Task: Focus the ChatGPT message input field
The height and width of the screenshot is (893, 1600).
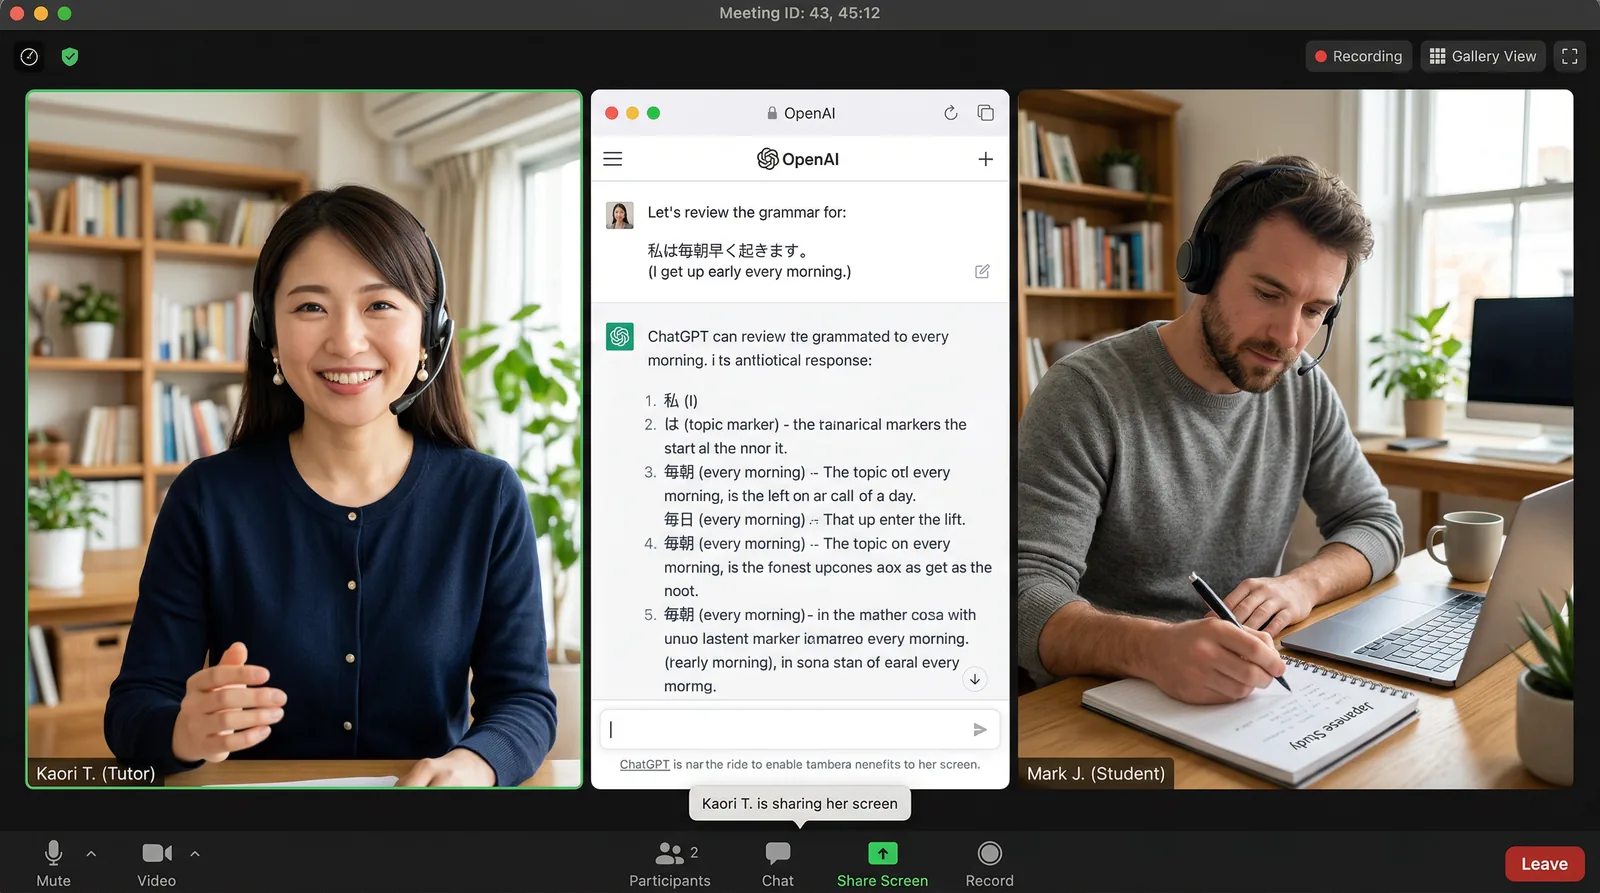Action: point(785,730)
